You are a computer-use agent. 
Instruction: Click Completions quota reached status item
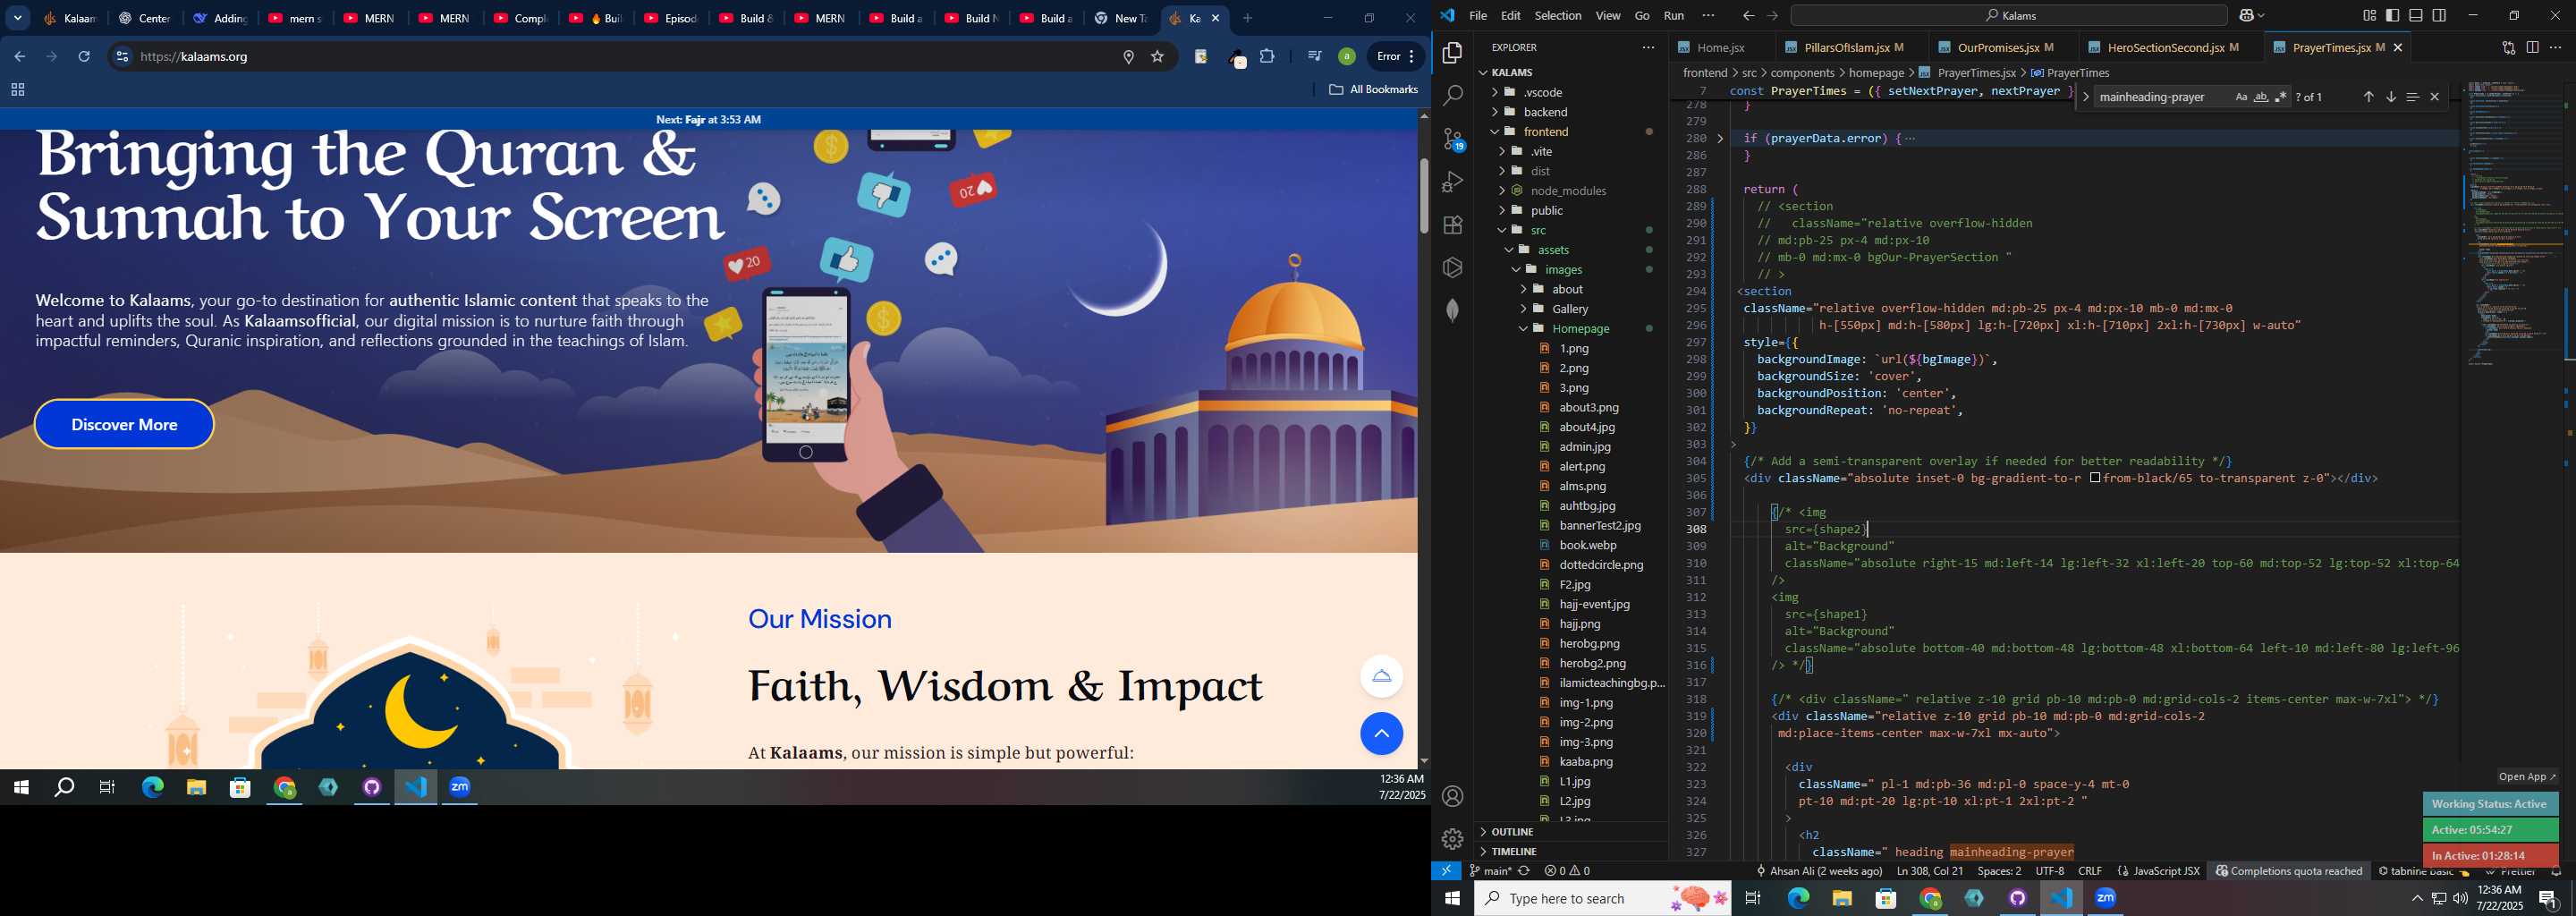(2288, 871)
